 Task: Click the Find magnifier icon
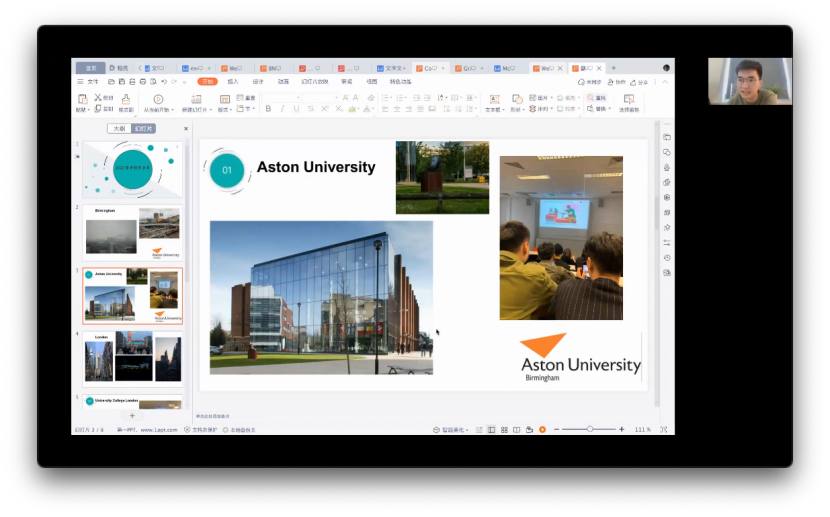[591, 98]
